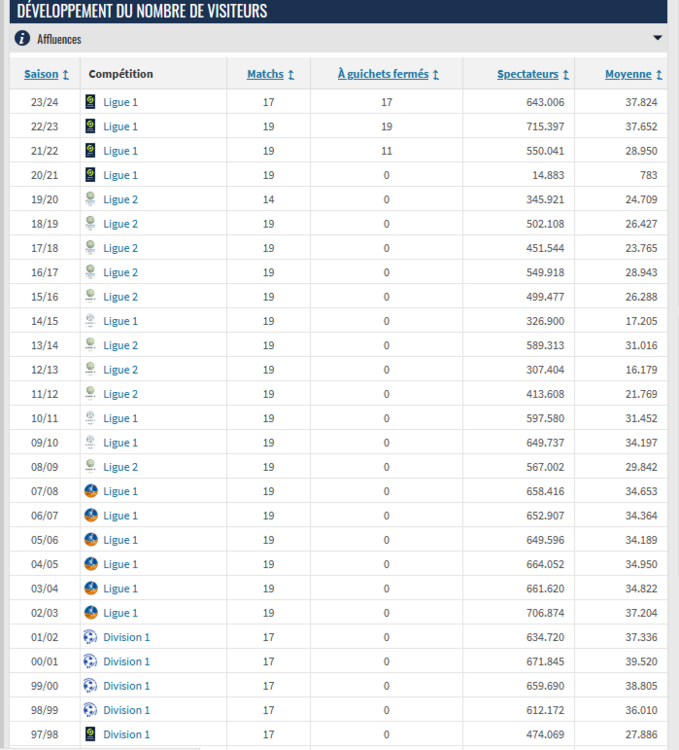The width and height of the screenshot is (679, 750).
Task: Click Ligue 2 logo in 08/09 row
Action: tap(90, 467)
